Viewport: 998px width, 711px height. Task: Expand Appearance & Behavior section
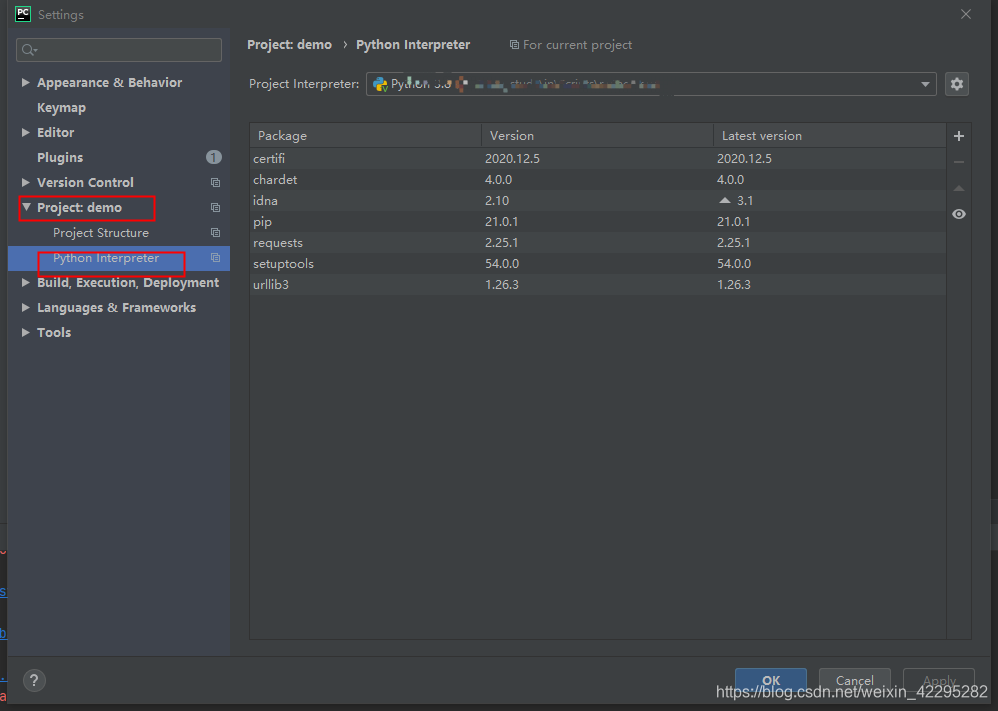(x=25, y=82)
